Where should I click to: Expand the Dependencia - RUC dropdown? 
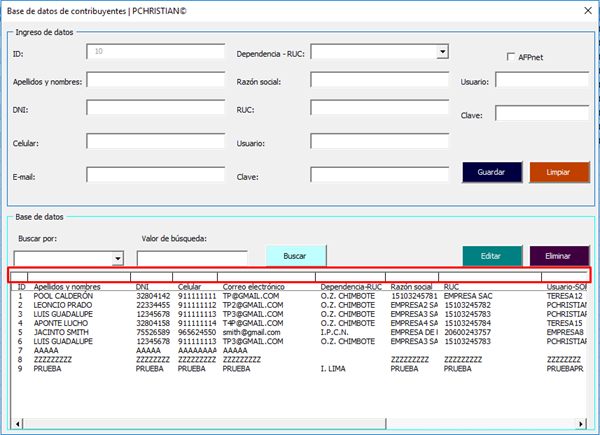pos(442,52)
